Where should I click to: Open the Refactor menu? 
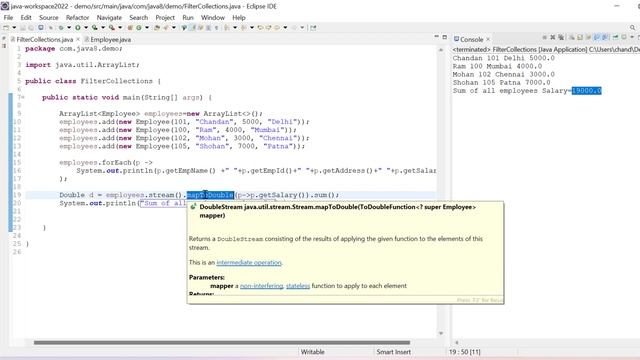[x=77, y=18]
